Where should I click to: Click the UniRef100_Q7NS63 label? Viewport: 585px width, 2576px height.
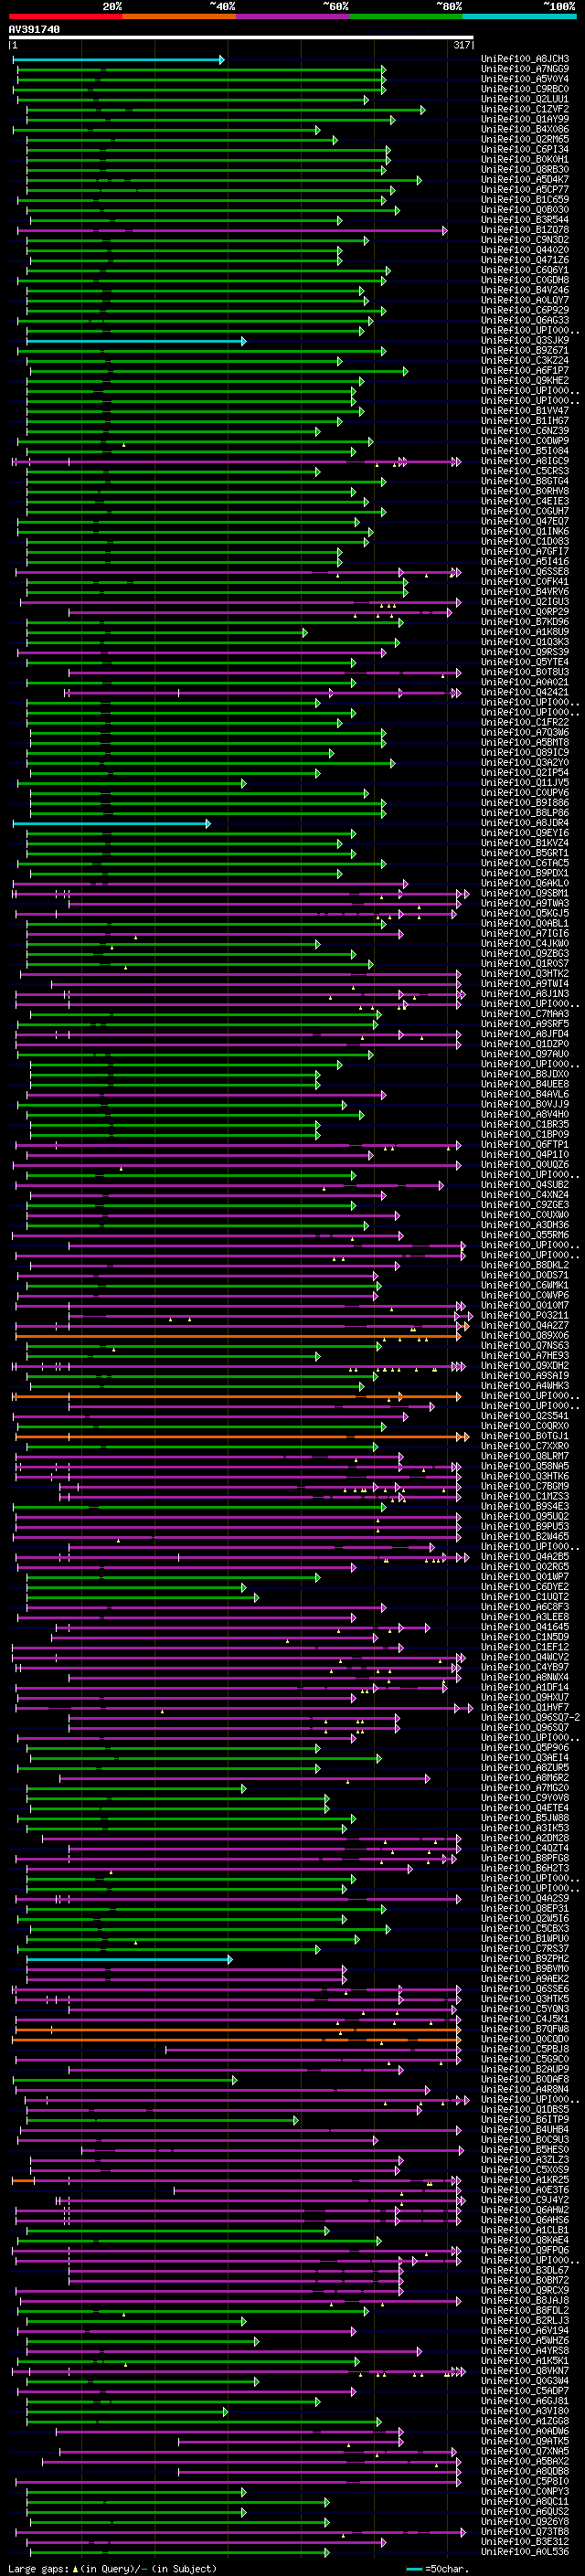pyautogui.click(x=525, y=1346)
